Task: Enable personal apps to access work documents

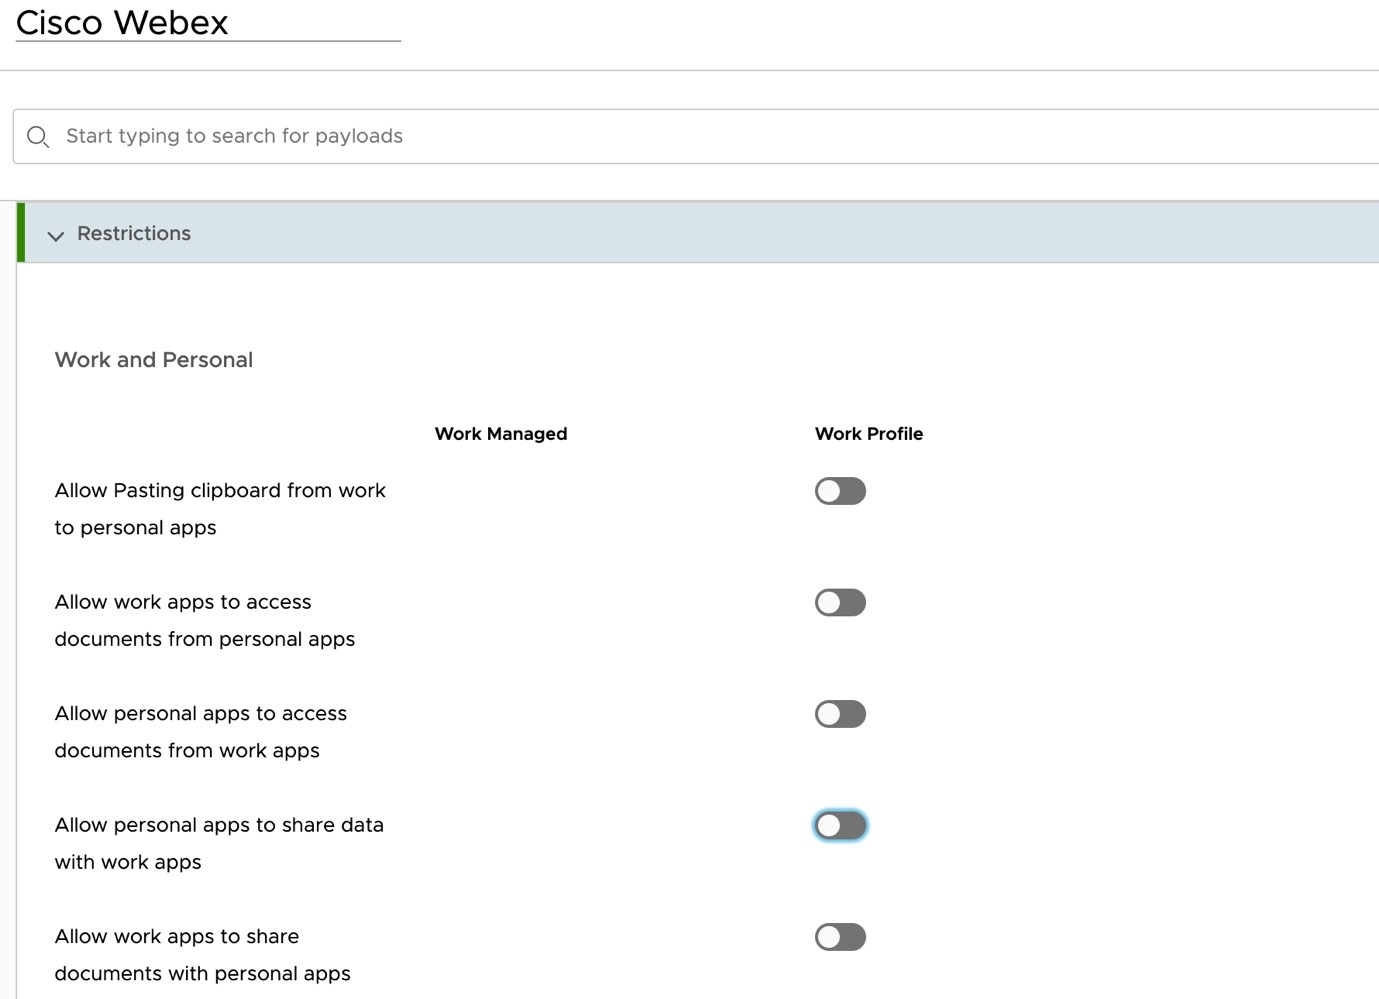Action: 840,713
